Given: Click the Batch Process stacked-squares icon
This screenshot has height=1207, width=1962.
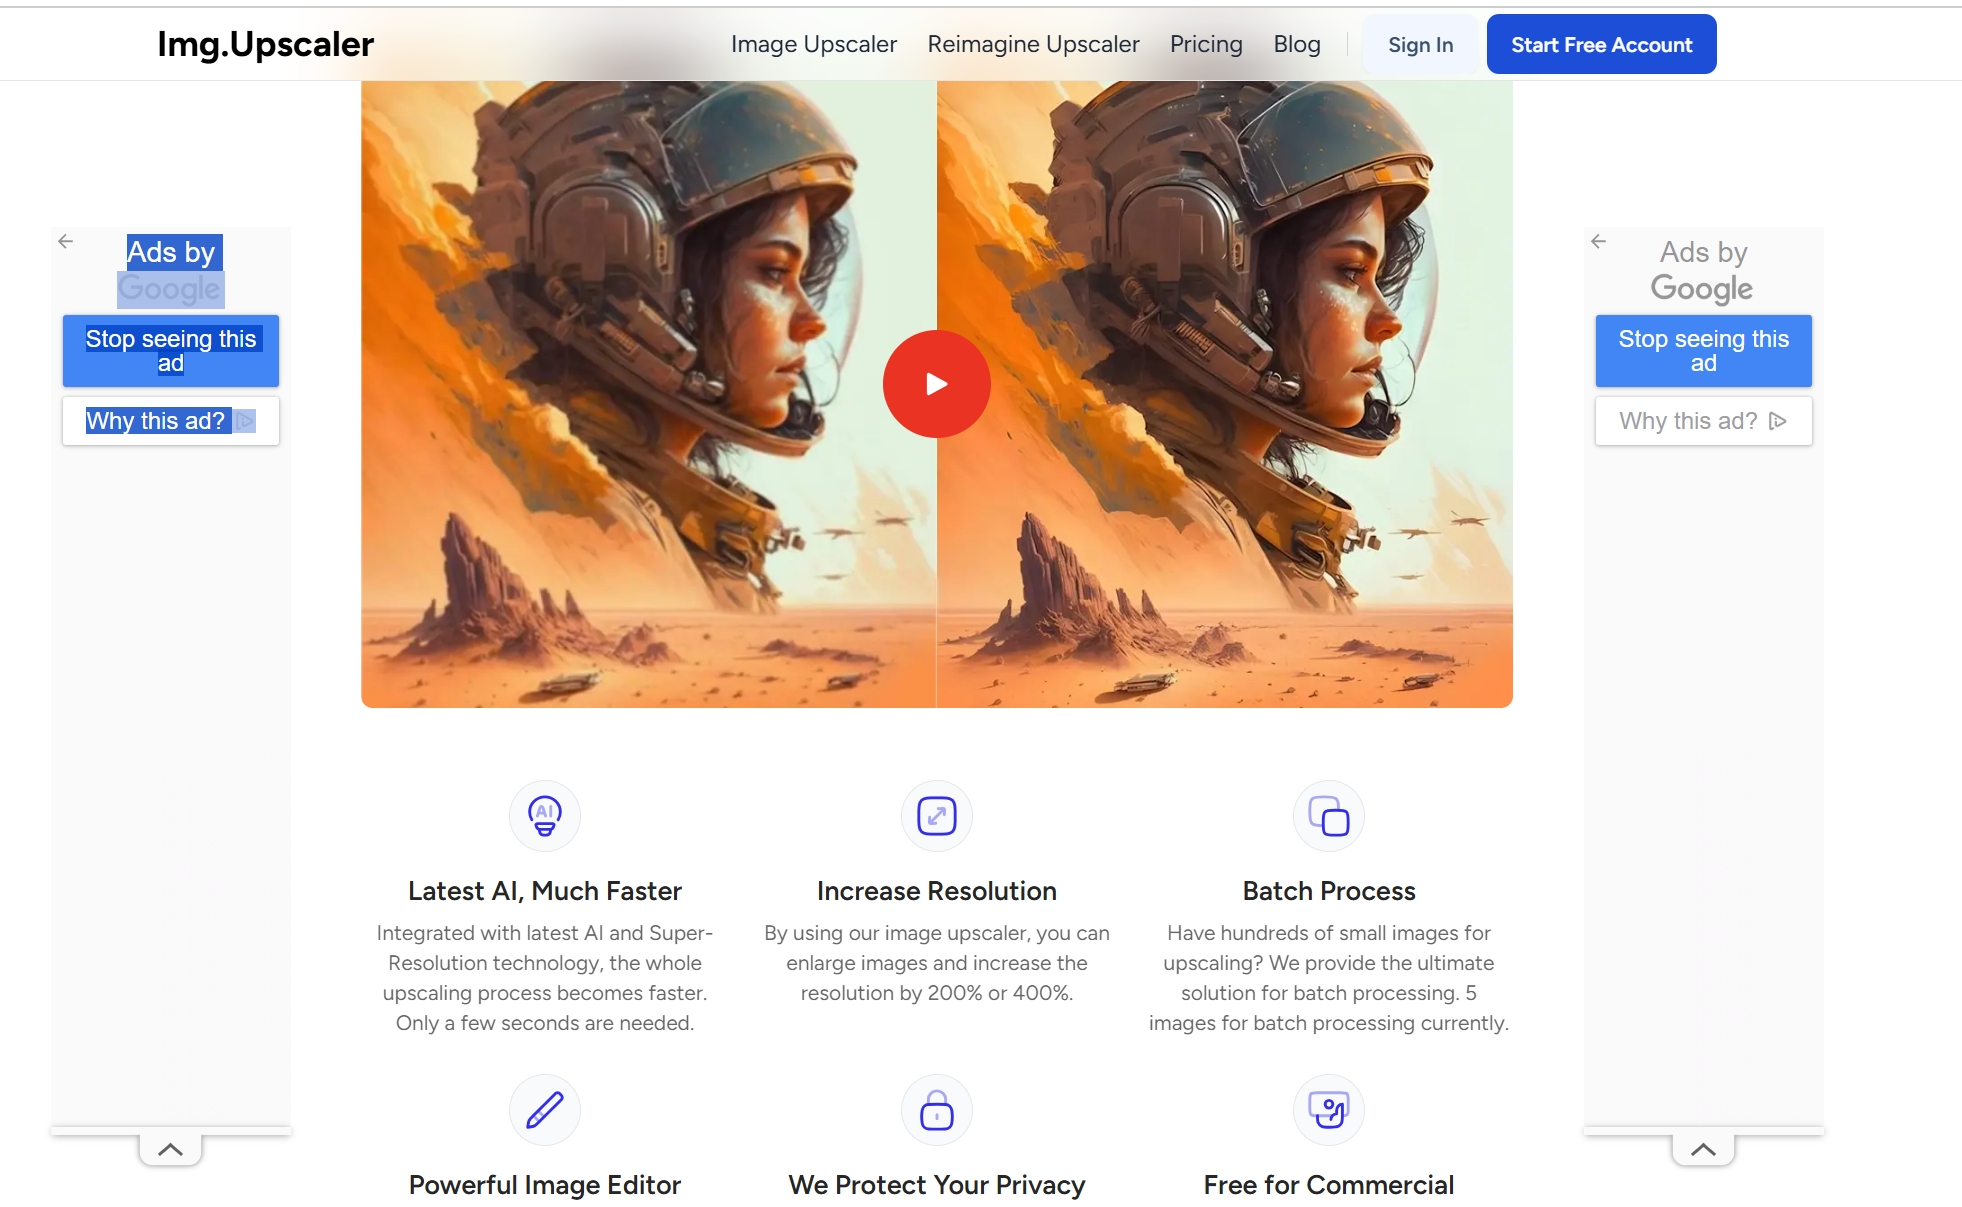Looking at the screenshot, I should point(1328,816).
